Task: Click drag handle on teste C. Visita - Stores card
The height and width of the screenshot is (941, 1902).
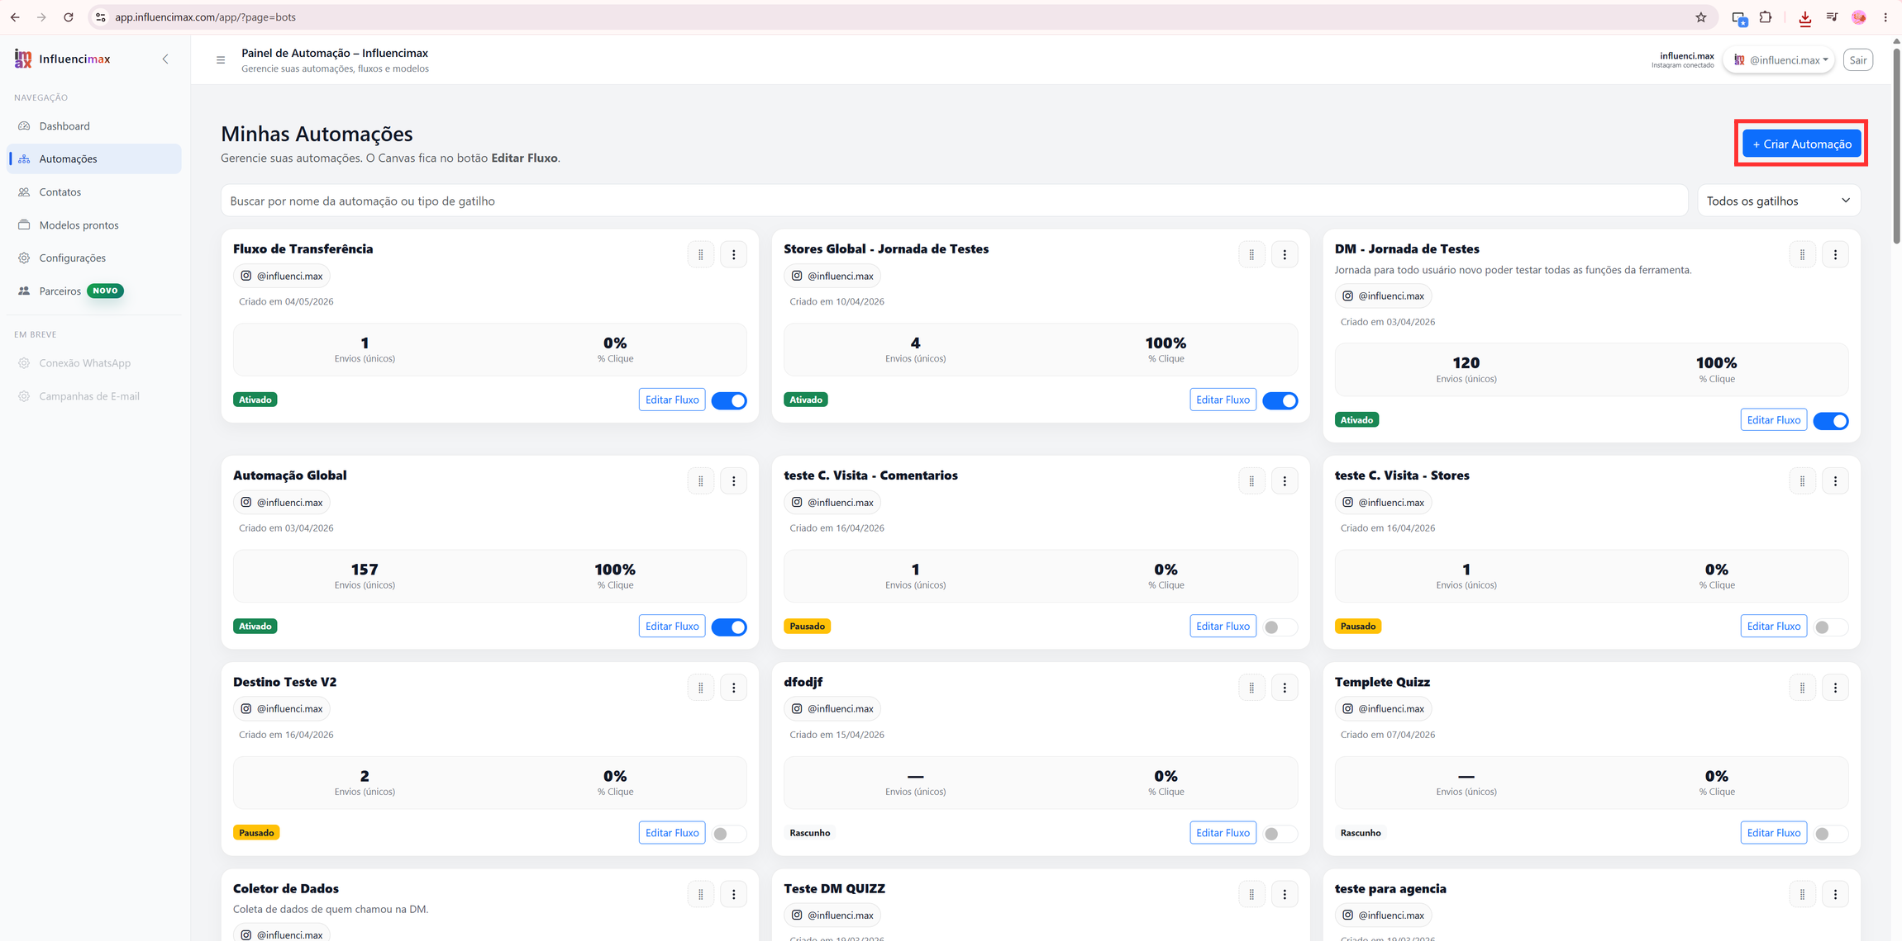Action: point(1803,481)
